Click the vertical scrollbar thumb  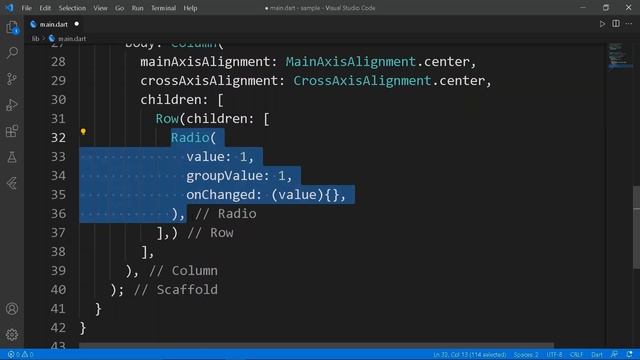click(x=636, y=227)
